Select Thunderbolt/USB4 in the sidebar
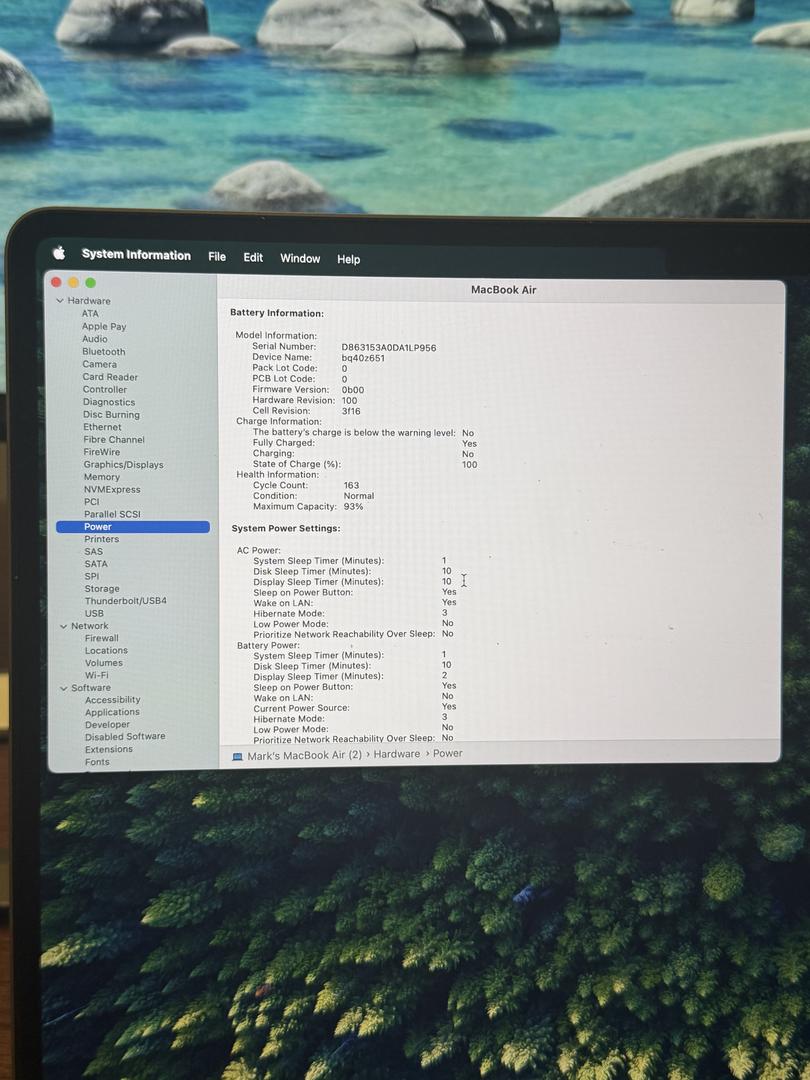 (126, 601)
